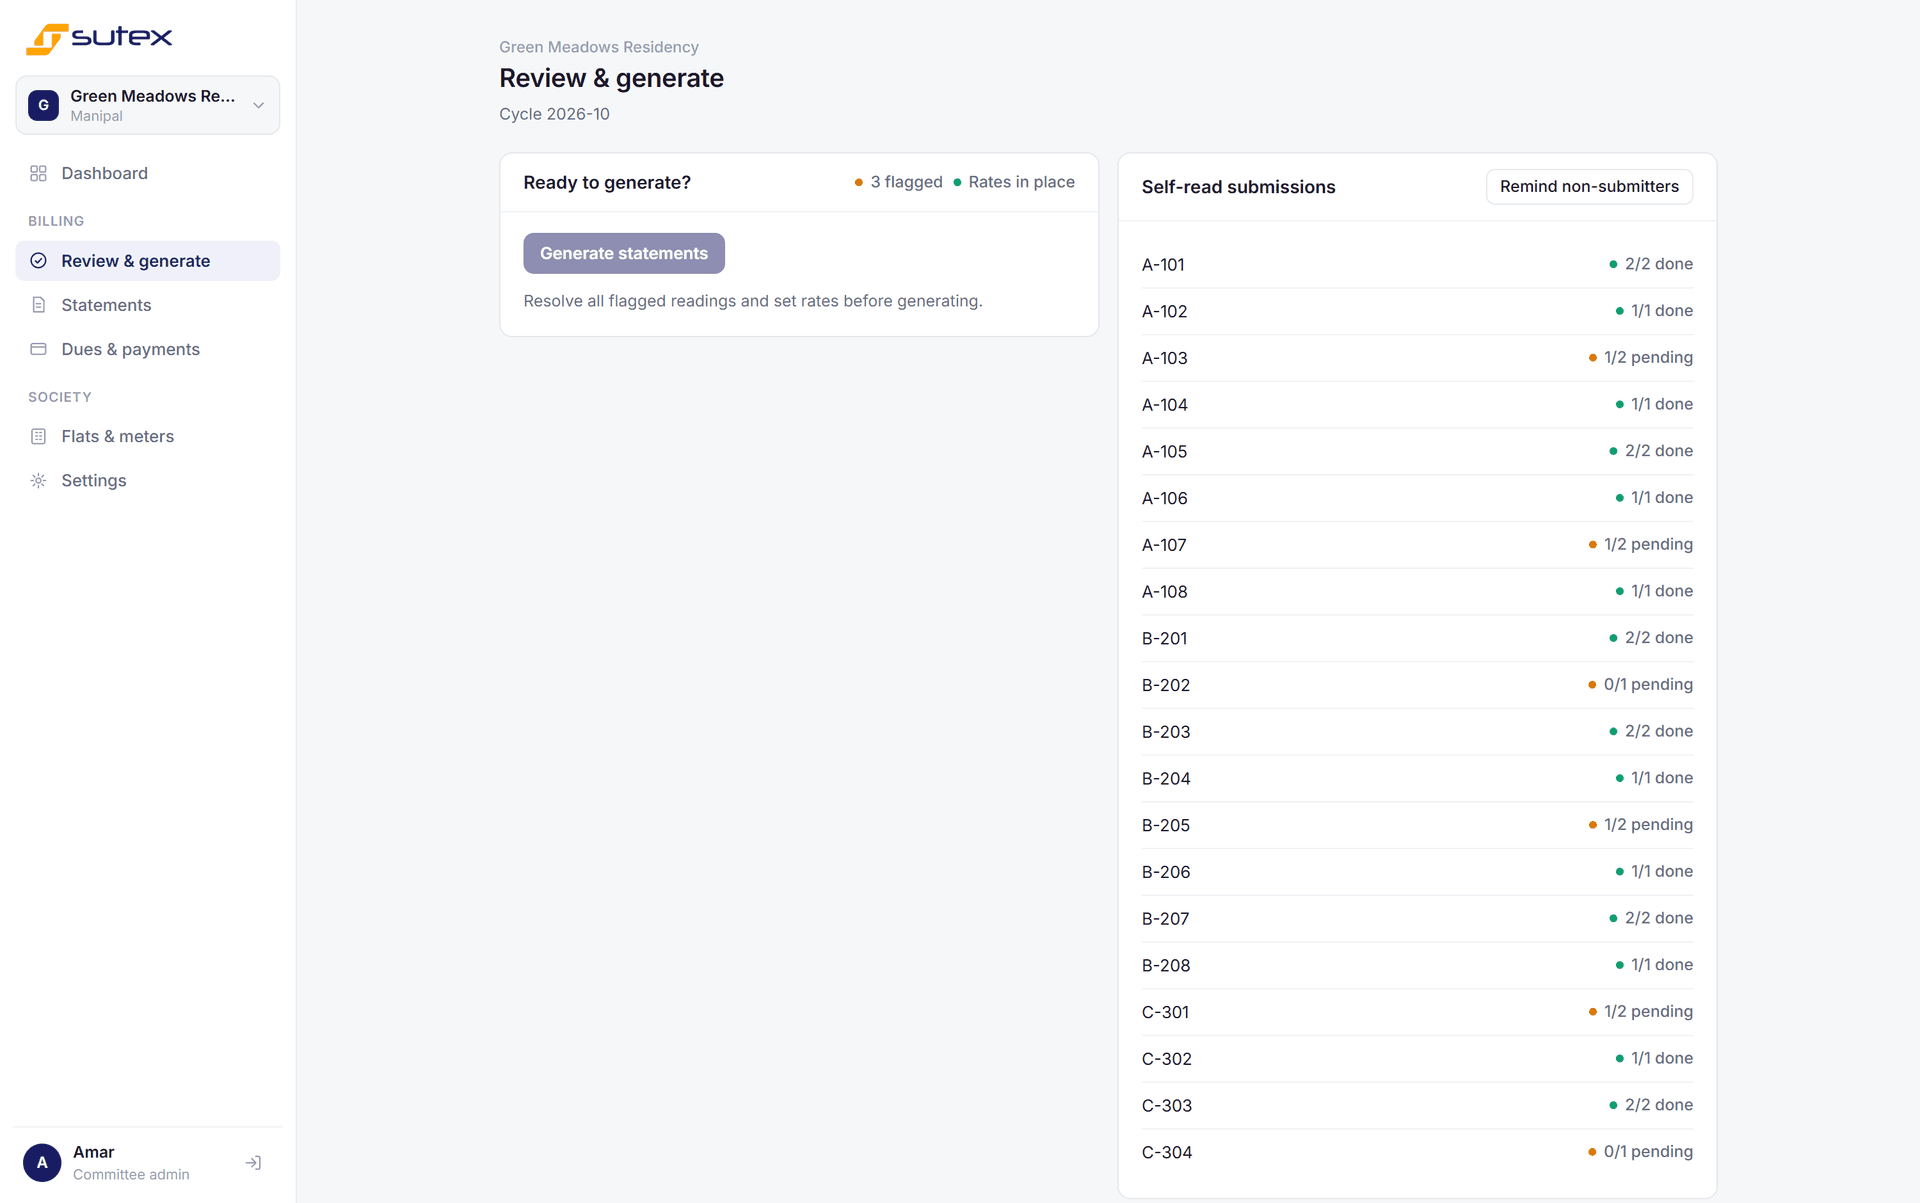This screenshot has width=1920, height=1203.
Task: Click the logout arrow icon
Action: [x=253, y=1162]
